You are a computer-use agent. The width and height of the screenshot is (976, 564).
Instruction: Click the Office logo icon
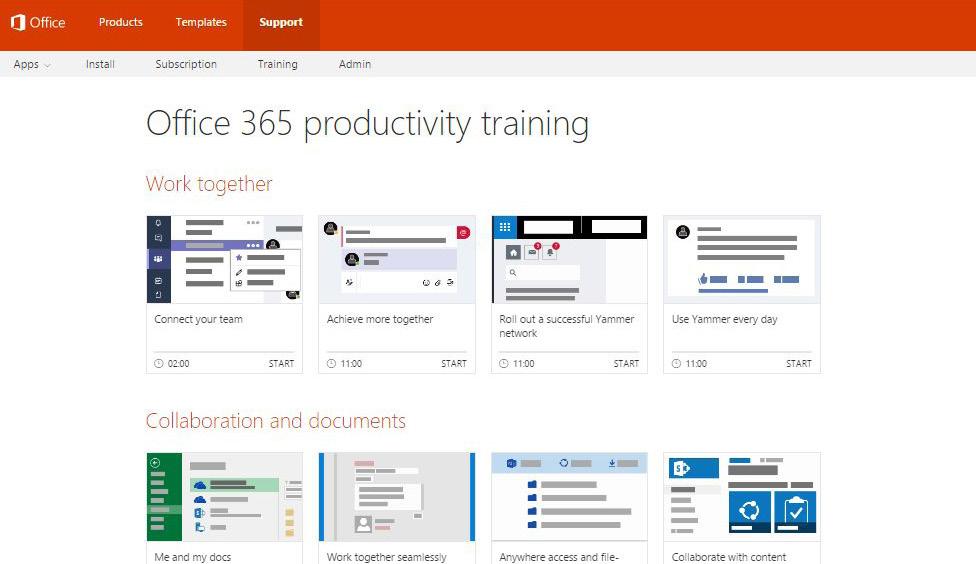click(18, 22)
